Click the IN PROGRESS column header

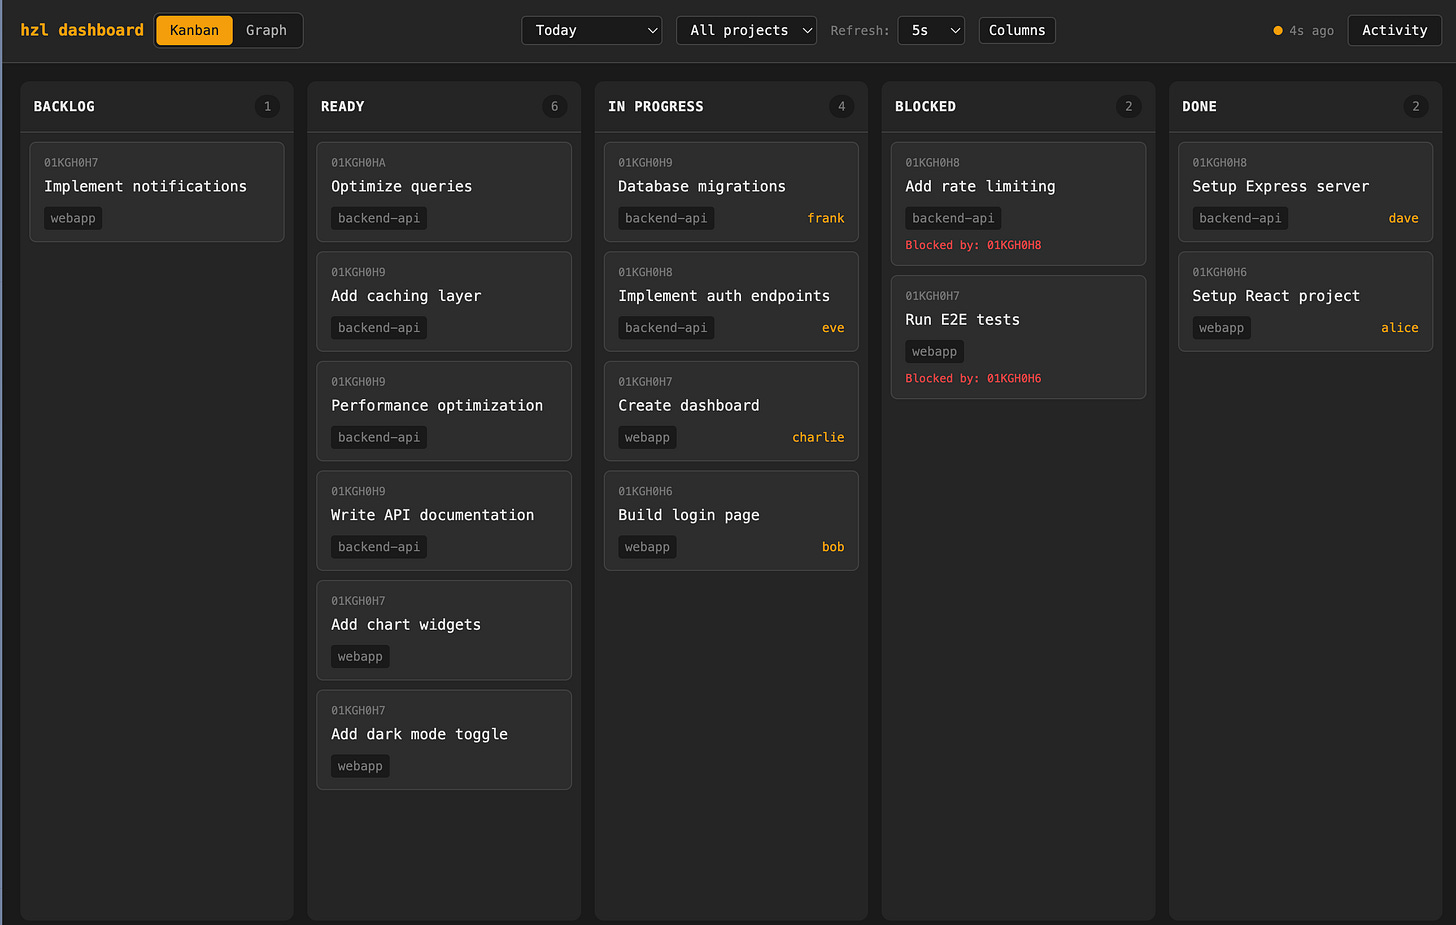tap(655, 106)
